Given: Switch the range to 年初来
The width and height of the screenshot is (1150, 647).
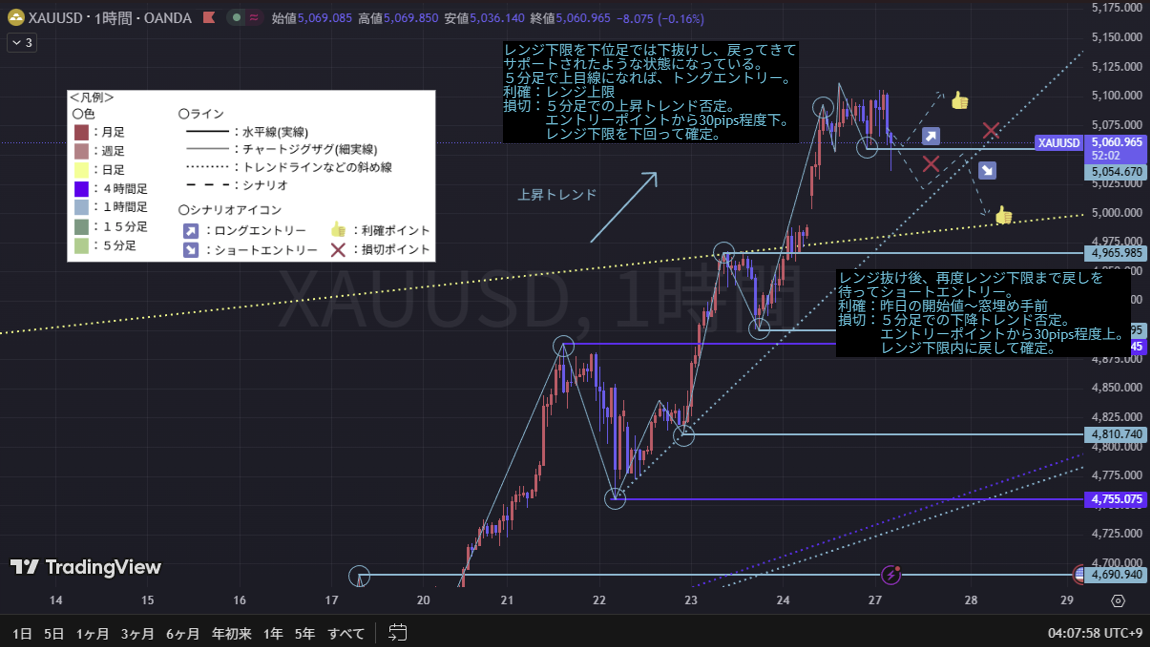Looking at the screenshot, I should (231, 633).
